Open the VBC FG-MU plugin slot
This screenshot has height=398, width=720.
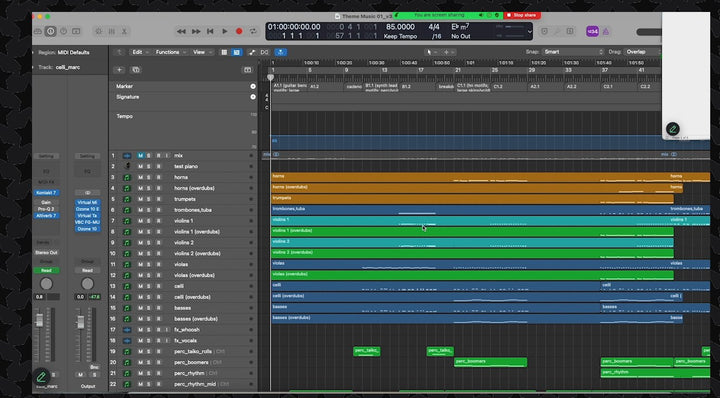point(87,222)
